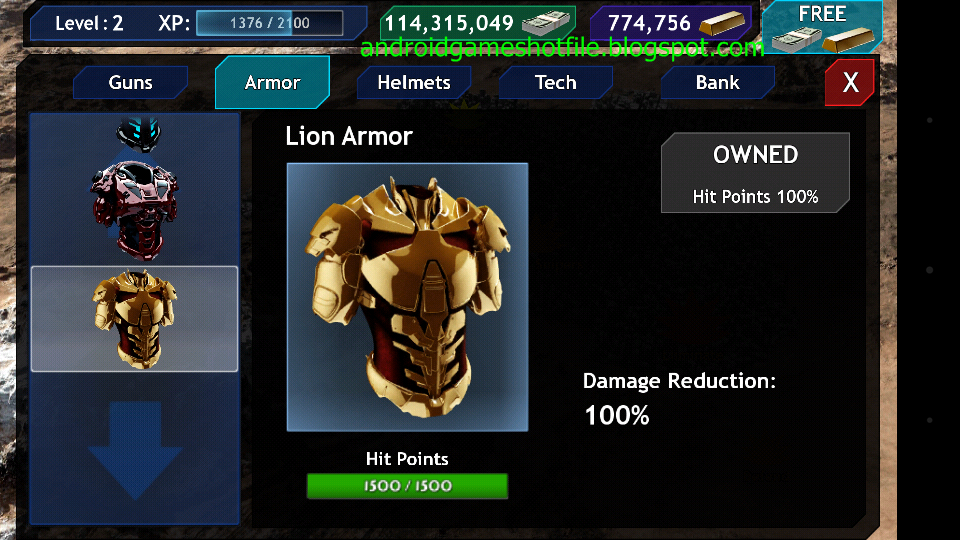Image resolution: width=960 pixels, height=540 pixels.
Task: Select the Armor tab
Action: coord(272,83)
